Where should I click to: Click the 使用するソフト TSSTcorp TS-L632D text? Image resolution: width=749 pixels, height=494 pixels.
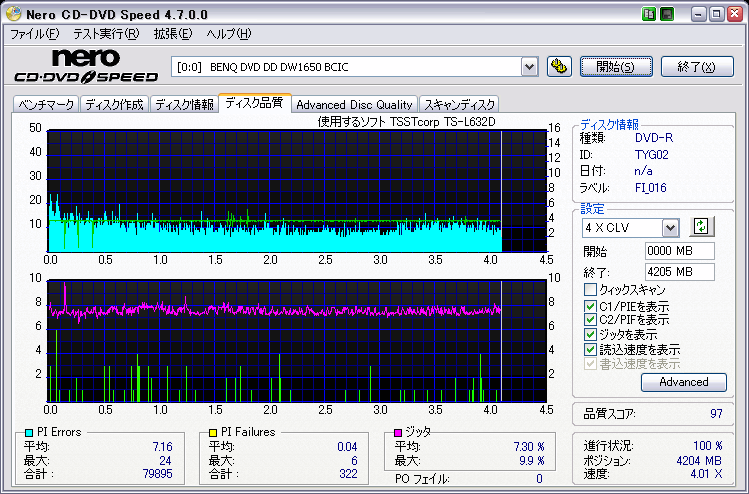point(407,122)
